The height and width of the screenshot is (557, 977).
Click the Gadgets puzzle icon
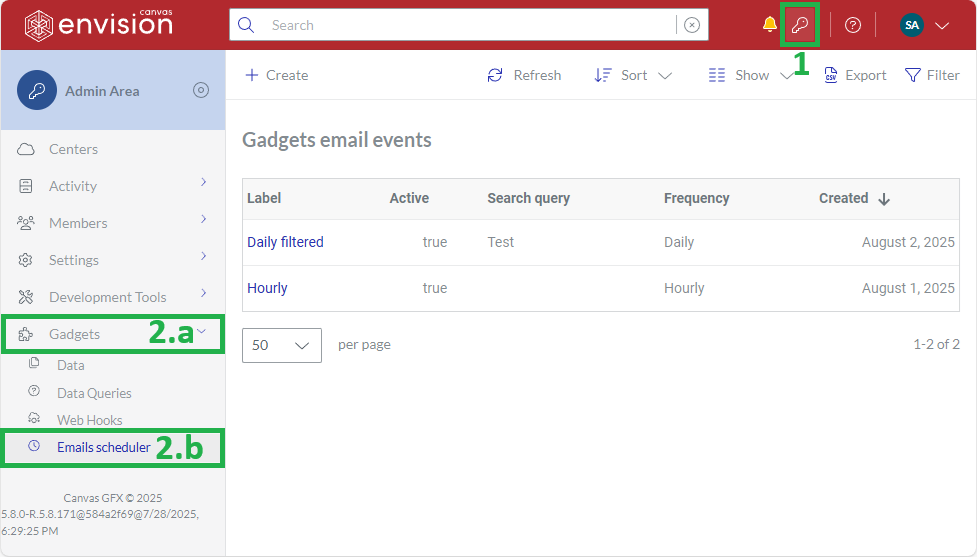tap(26, 335)
